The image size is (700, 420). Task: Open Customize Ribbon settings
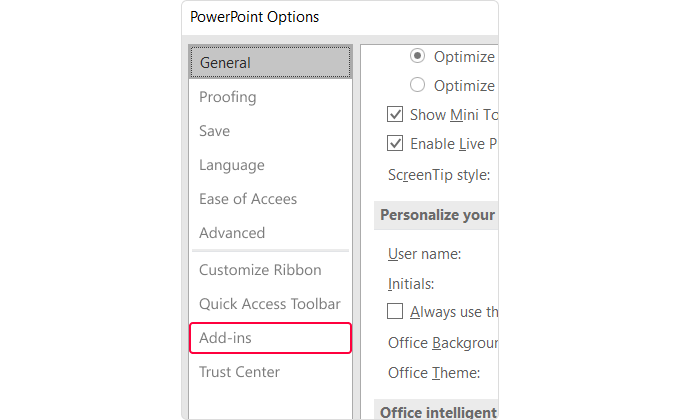click(260, 270)
